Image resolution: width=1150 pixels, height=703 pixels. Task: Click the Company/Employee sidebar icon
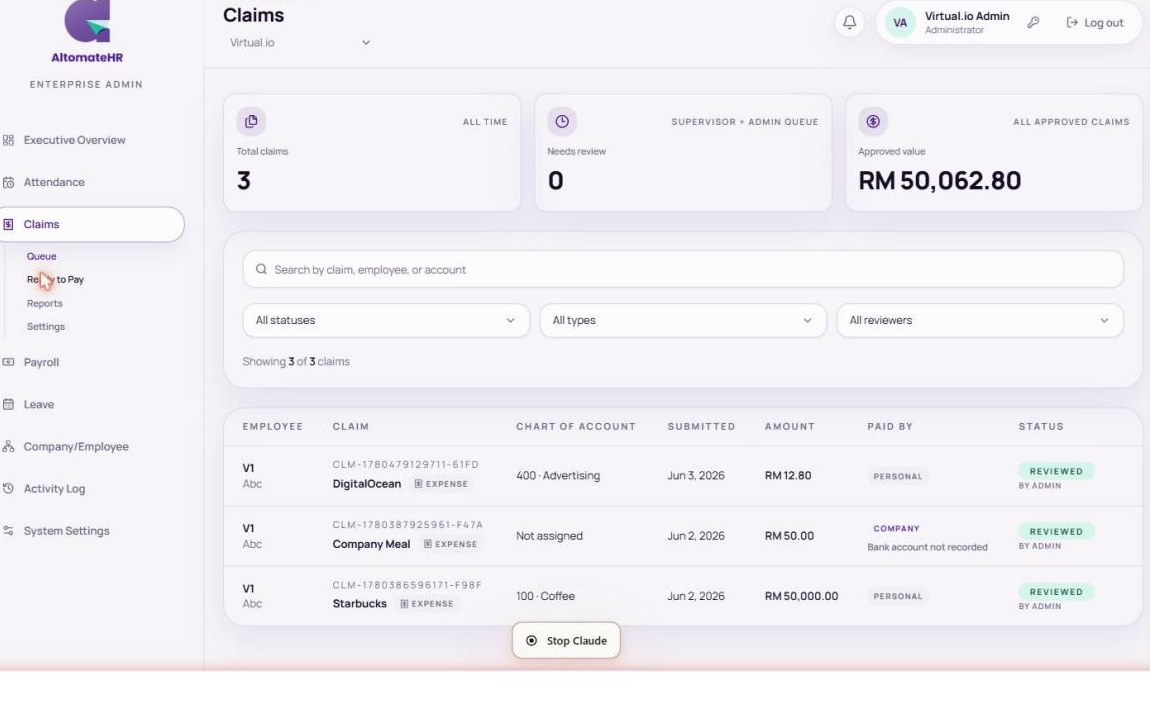click(x=8, y=446)
